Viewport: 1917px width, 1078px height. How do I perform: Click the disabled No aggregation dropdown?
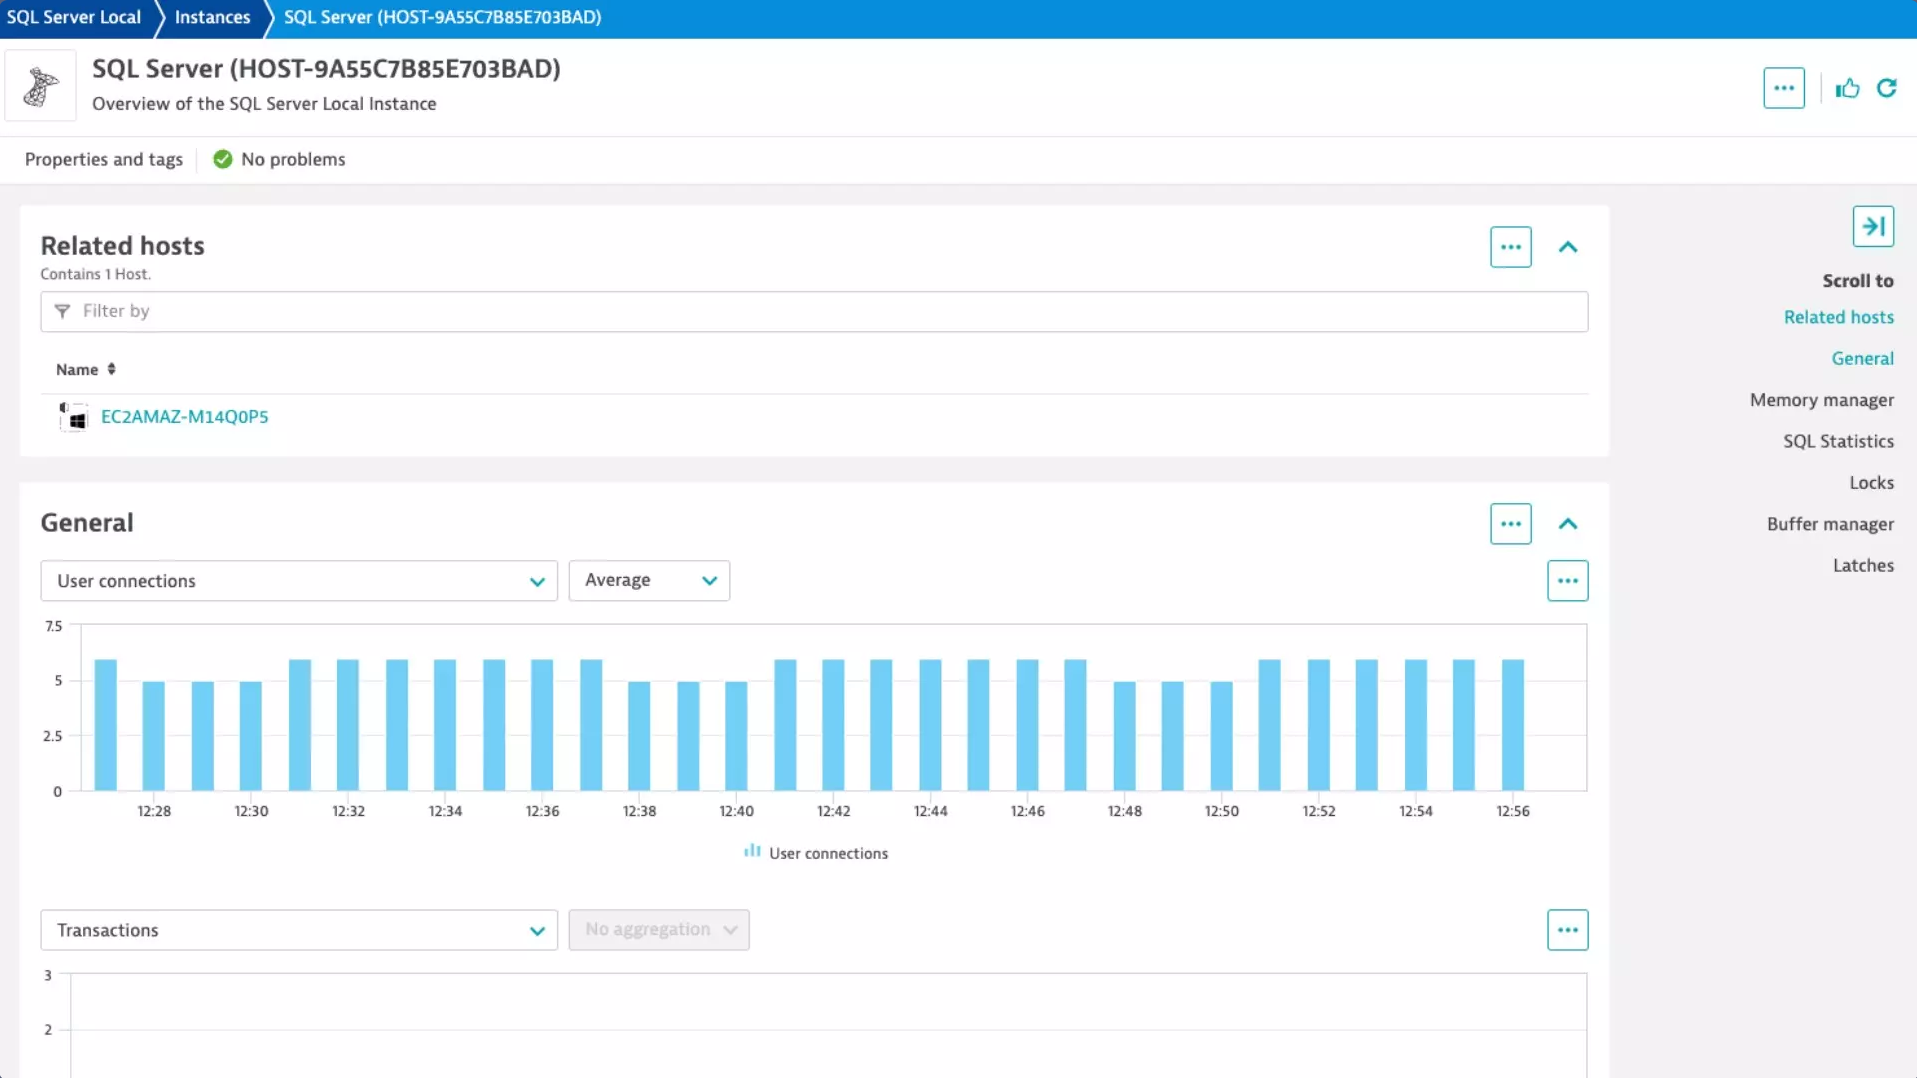coord(659,930)
